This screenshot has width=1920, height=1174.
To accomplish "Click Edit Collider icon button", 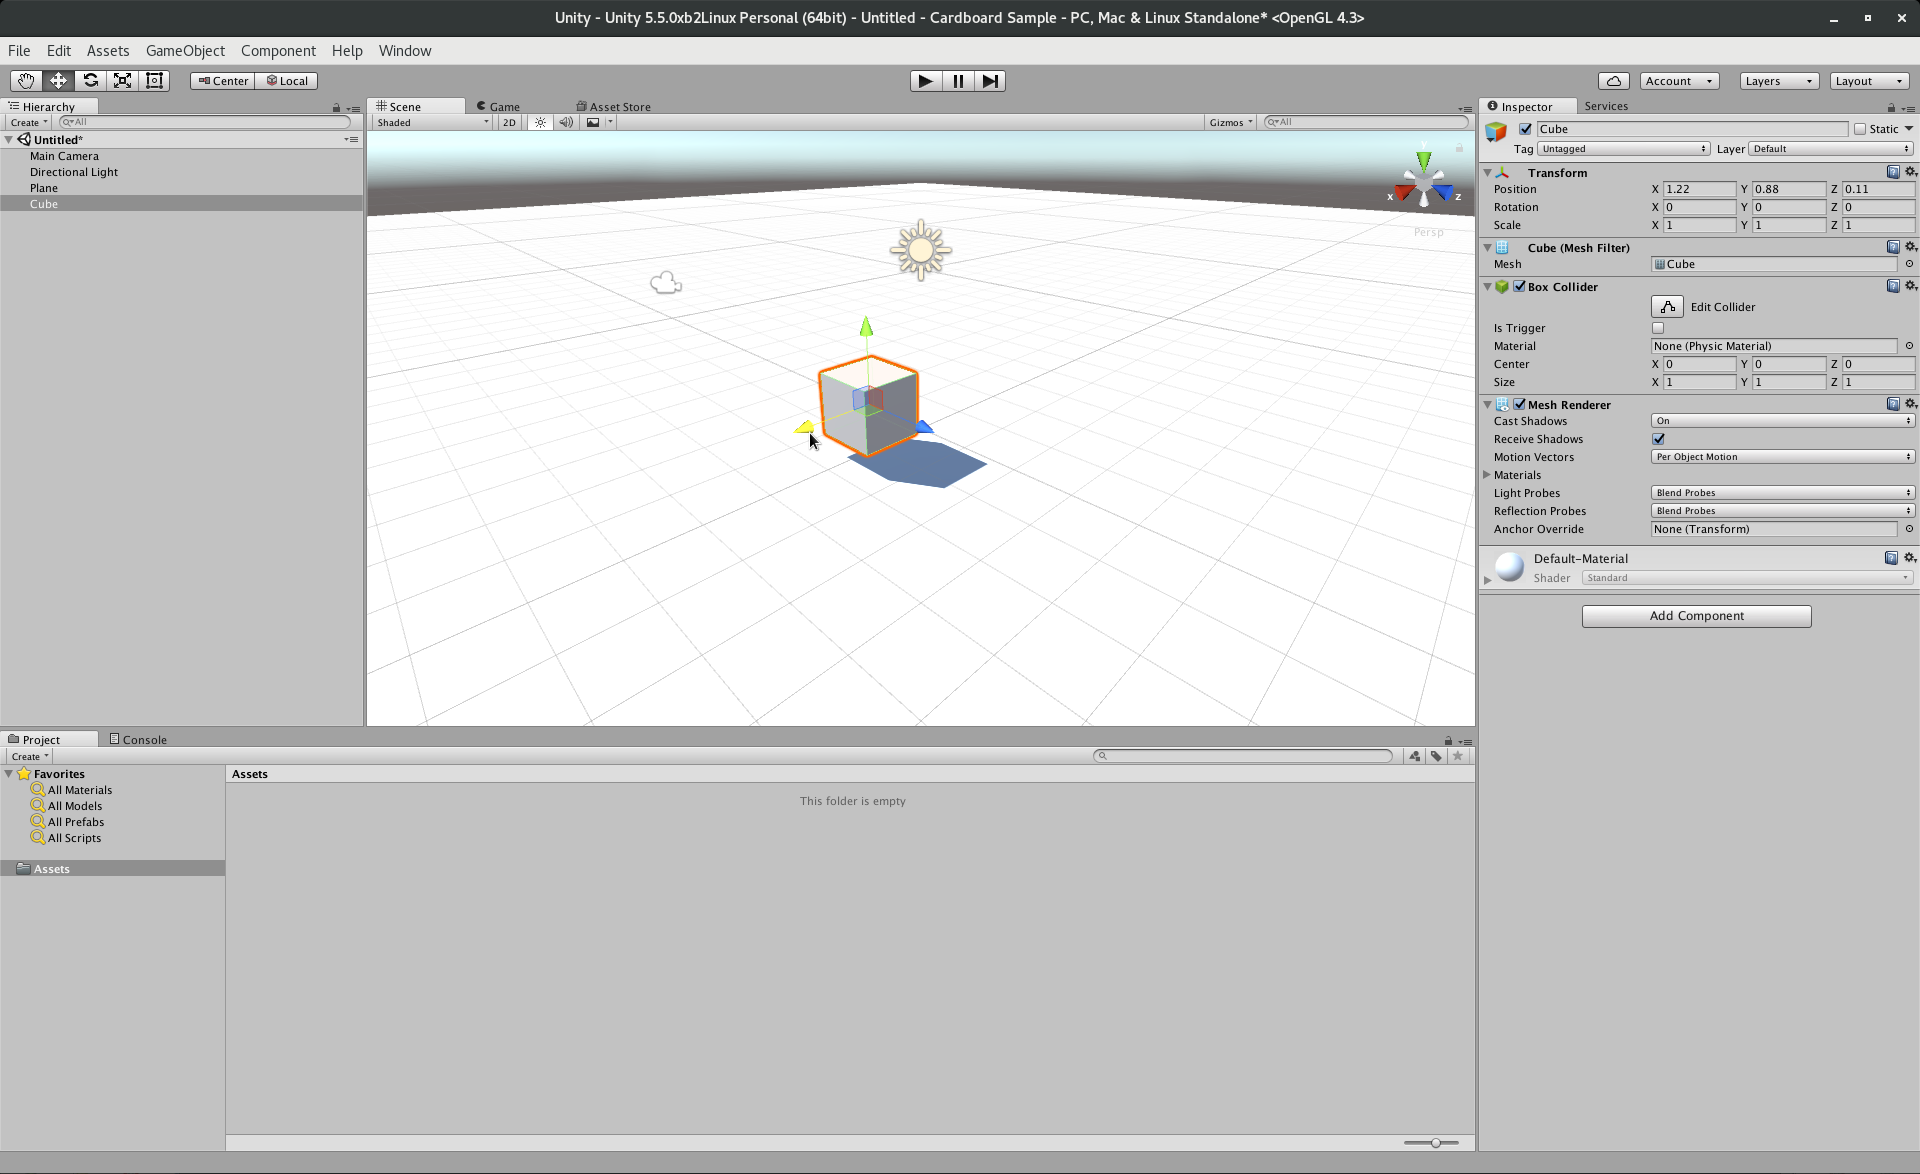I will [x=1667, y=307].
